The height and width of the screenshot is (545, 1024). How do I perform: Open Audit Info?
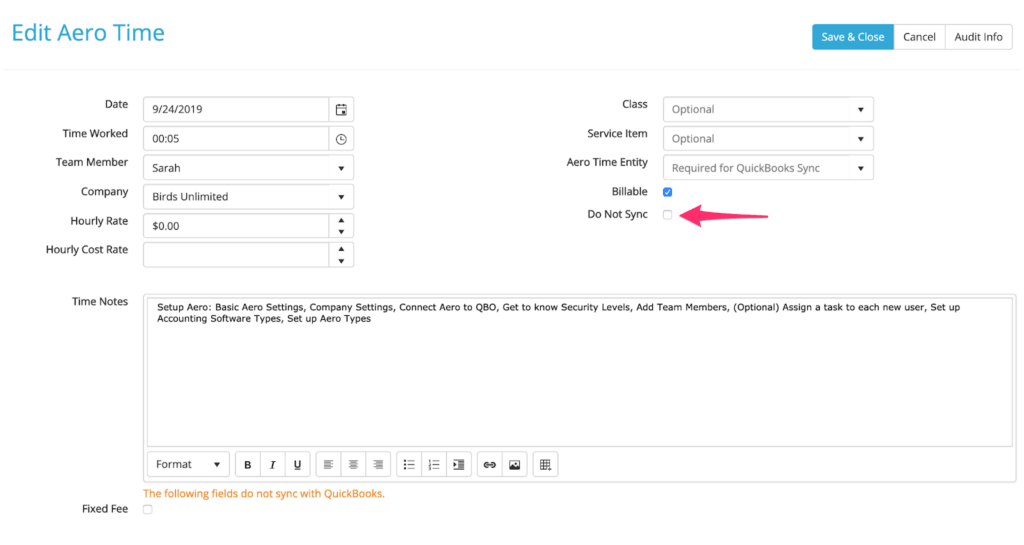978,37
